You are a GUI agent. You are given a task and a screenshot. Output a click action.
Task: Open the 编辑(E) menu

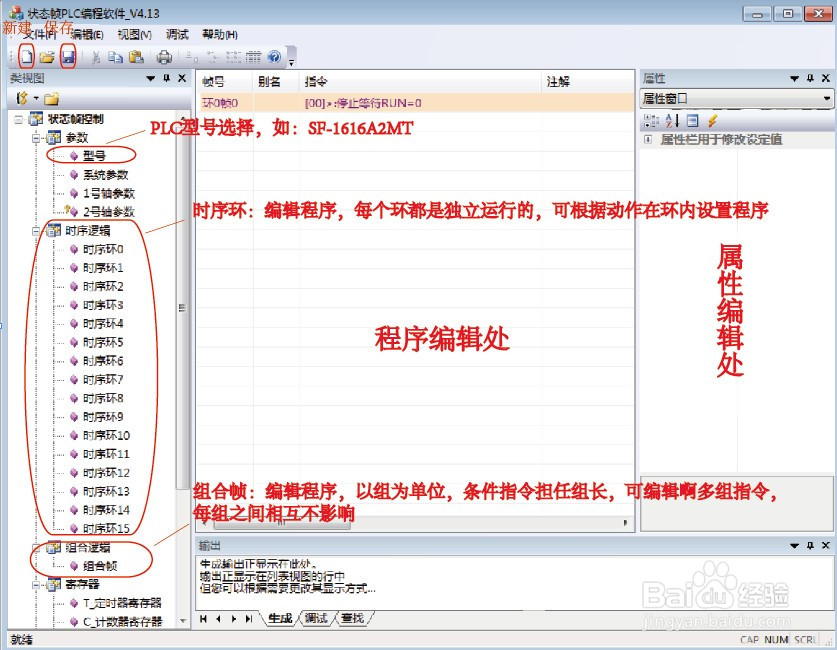87,35
